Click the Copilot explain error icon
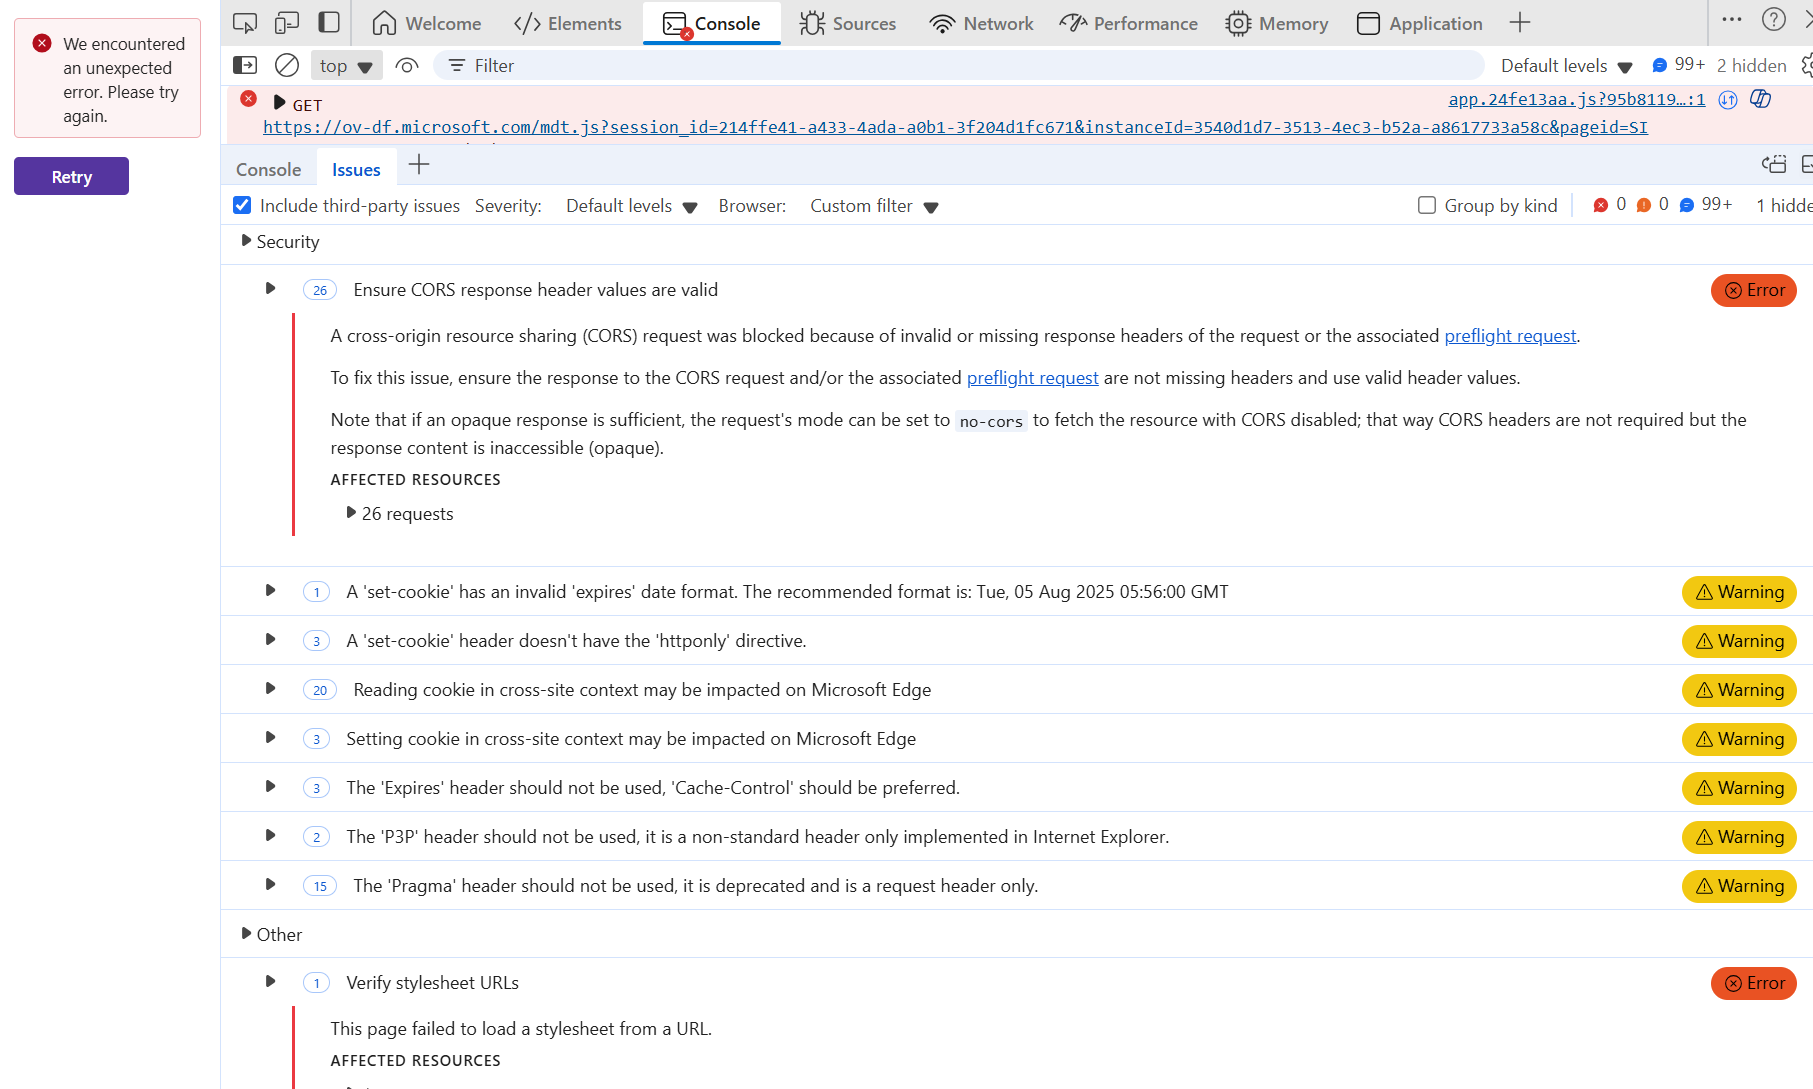The height and width of the screenshot is (1089, 1813). [1761, 99]
